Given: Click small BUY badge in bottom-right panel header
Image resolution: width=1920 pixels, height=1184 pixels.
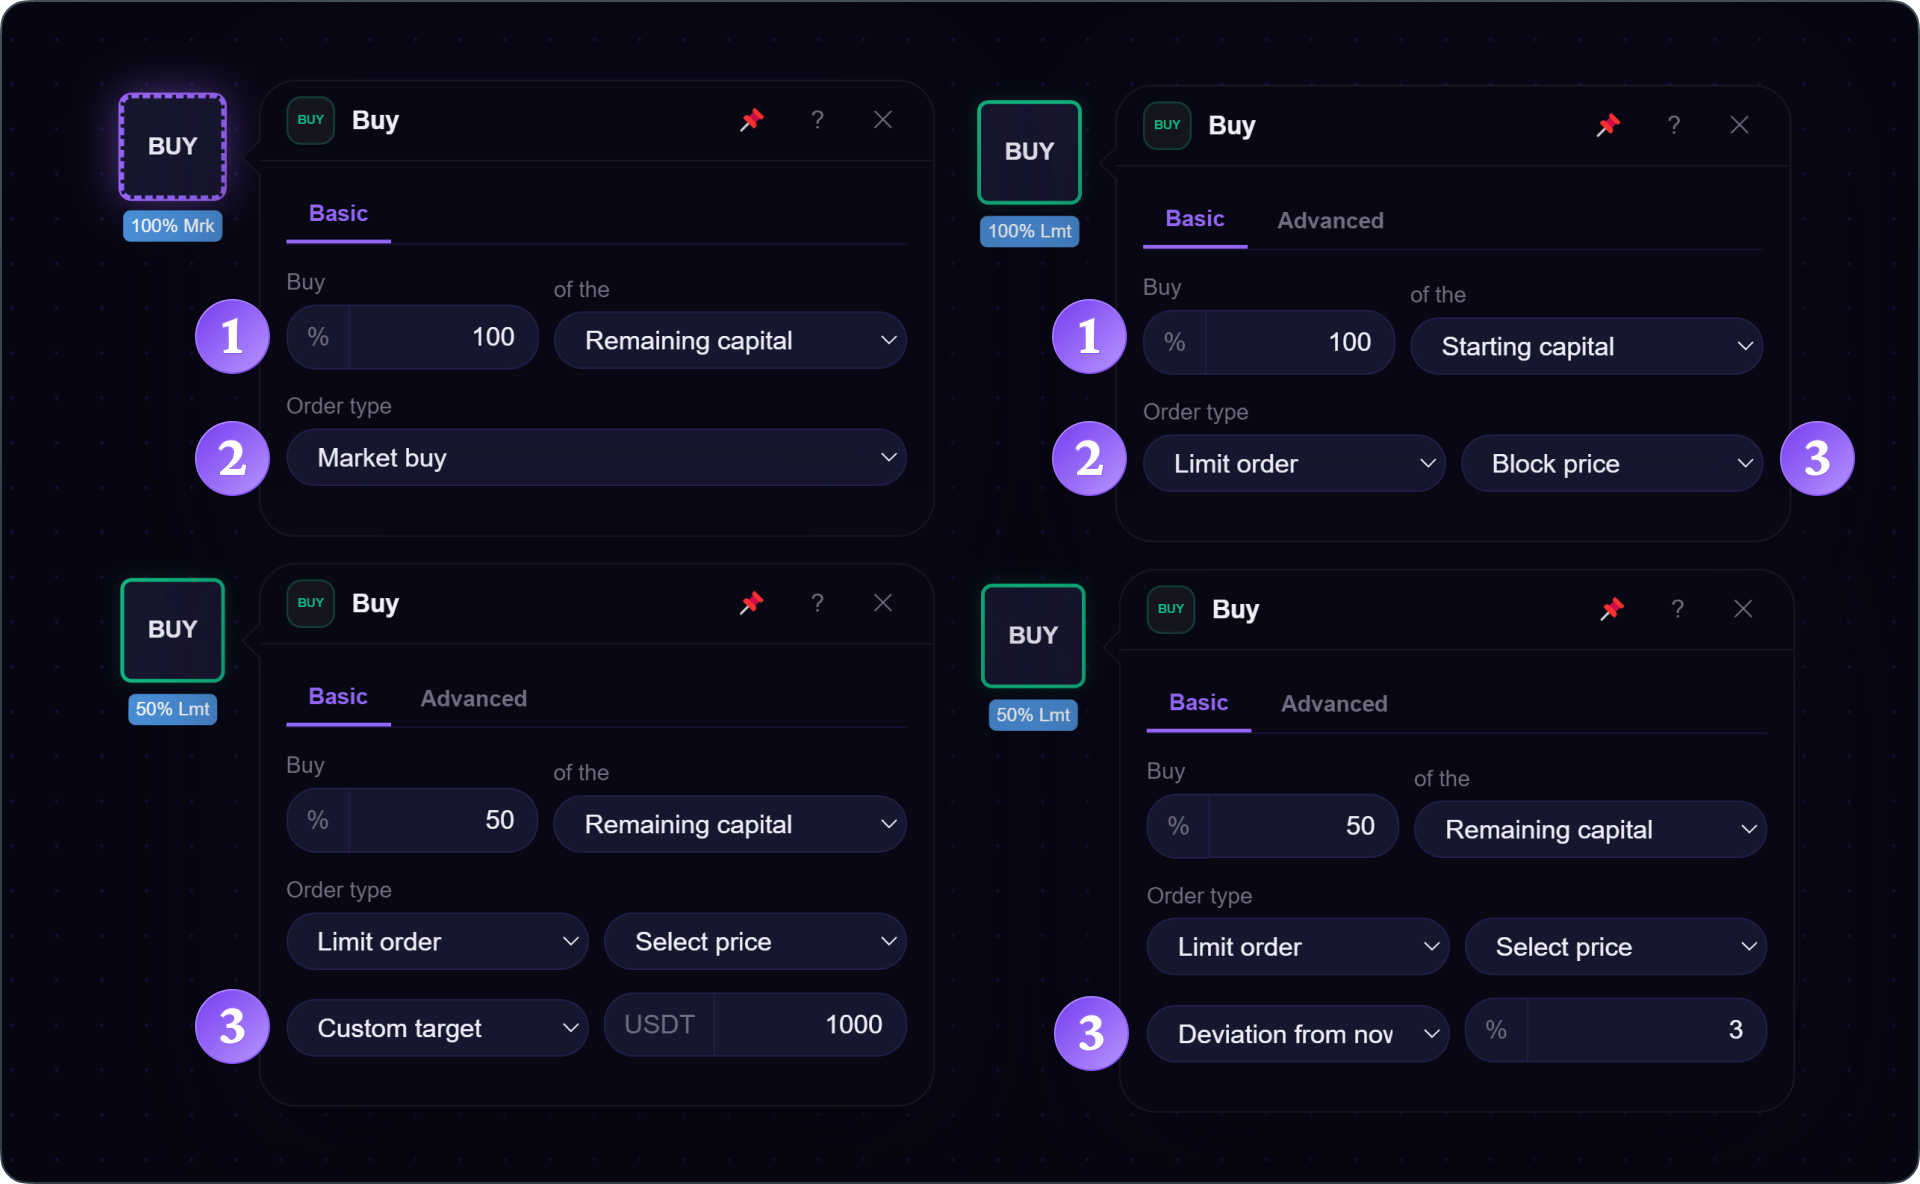Looking at the screenshot, I should click(1171, 609).
